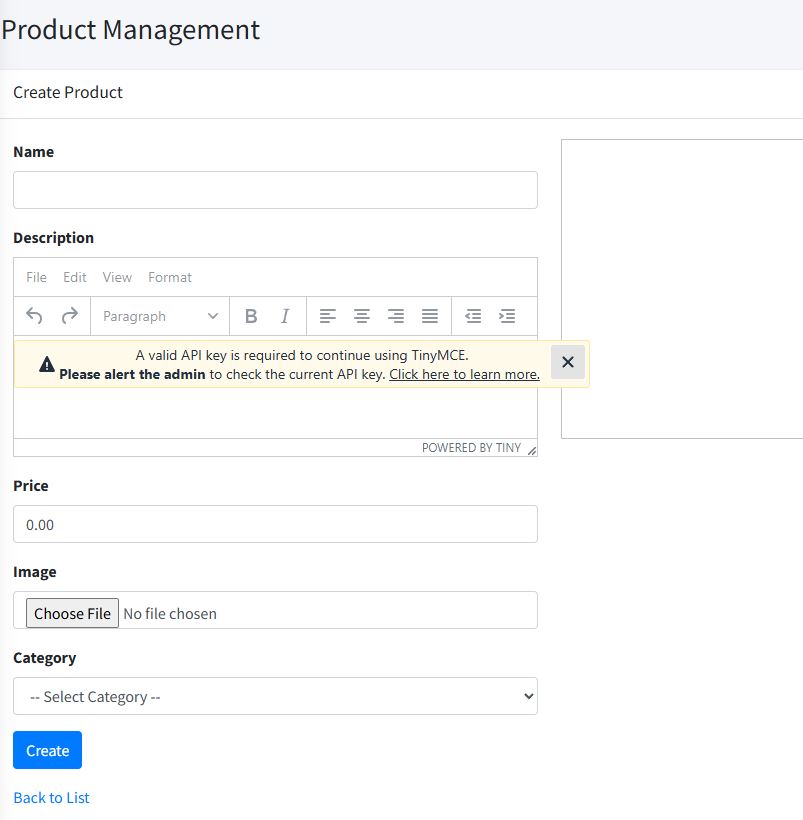
Task: Focus the product Name input field
Action: [275, 190]
